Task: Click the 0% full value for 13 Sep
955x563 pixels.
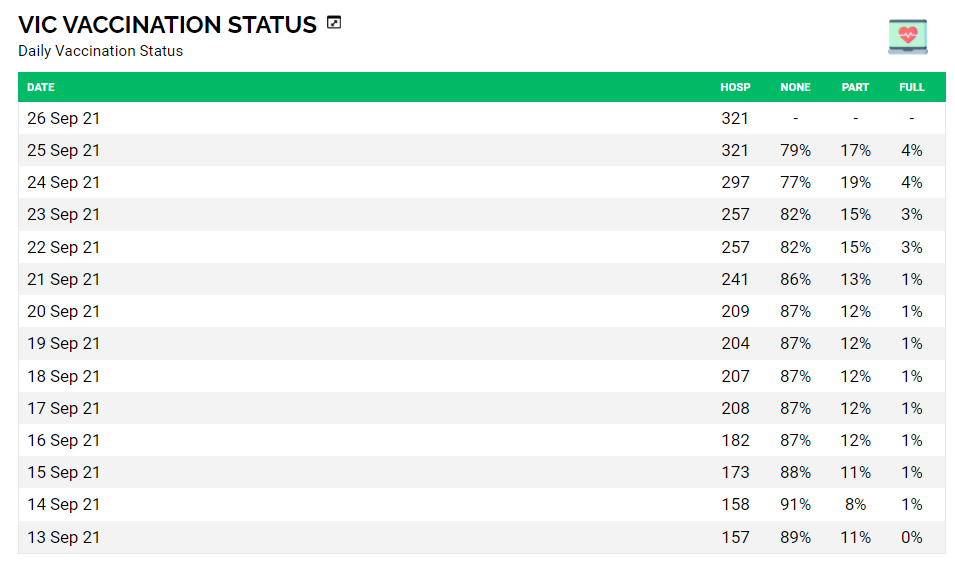Action: tap(911, 537)
